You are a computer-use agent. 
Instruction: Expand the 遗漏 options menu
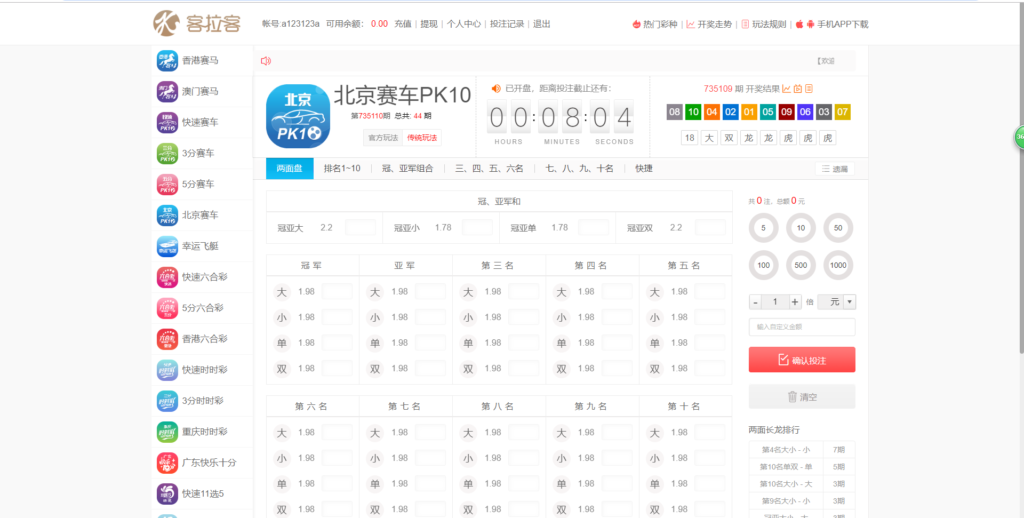point(834,169)
